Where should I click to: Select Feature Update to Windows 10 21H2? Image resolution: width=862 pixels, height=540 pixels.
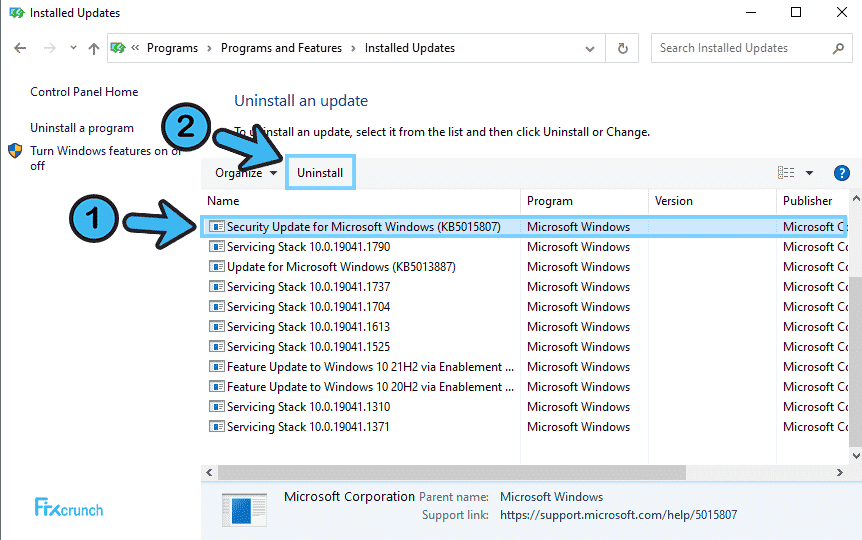coord(524,367)
